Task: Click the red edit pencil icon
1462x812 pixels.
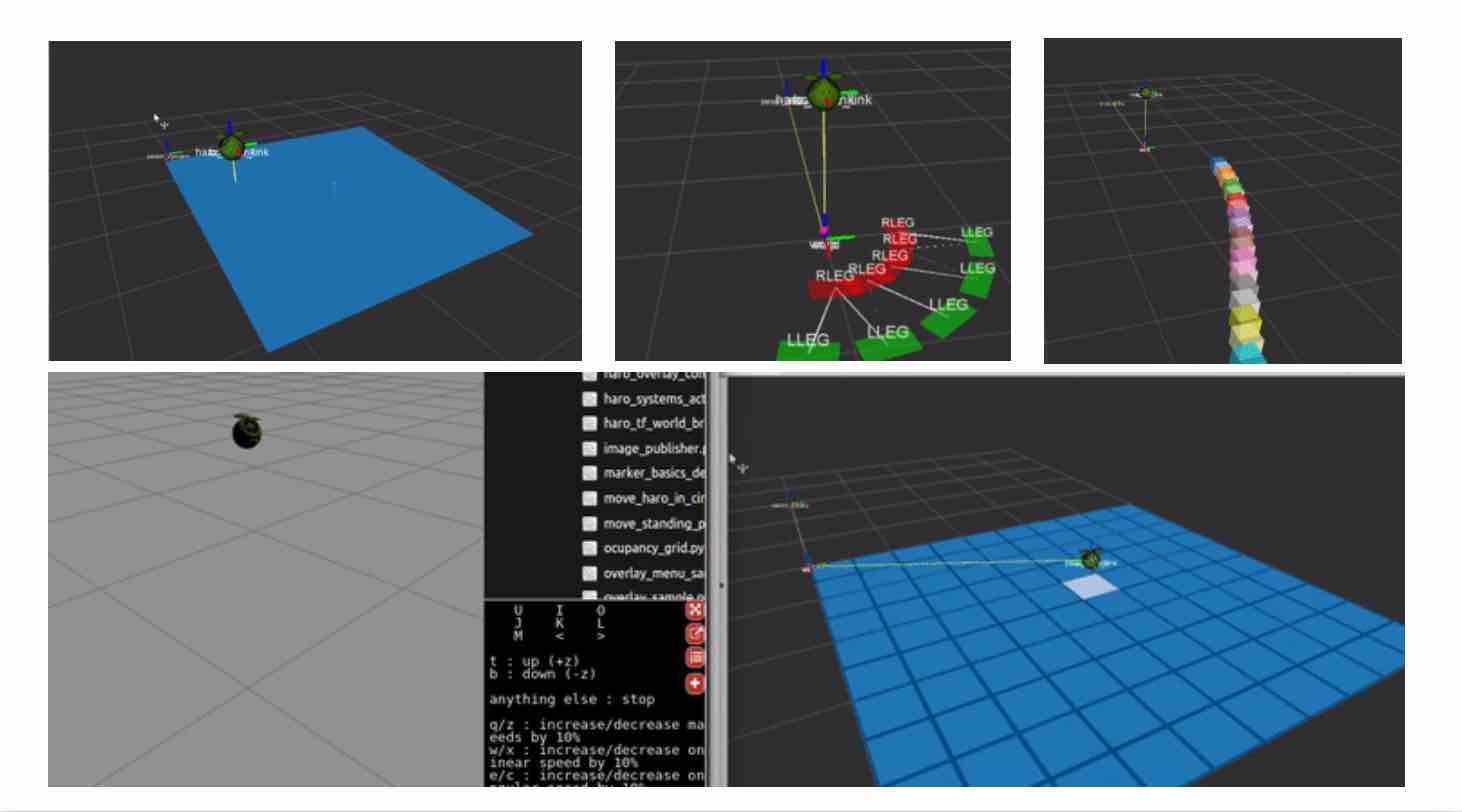Action: (695, 634)
